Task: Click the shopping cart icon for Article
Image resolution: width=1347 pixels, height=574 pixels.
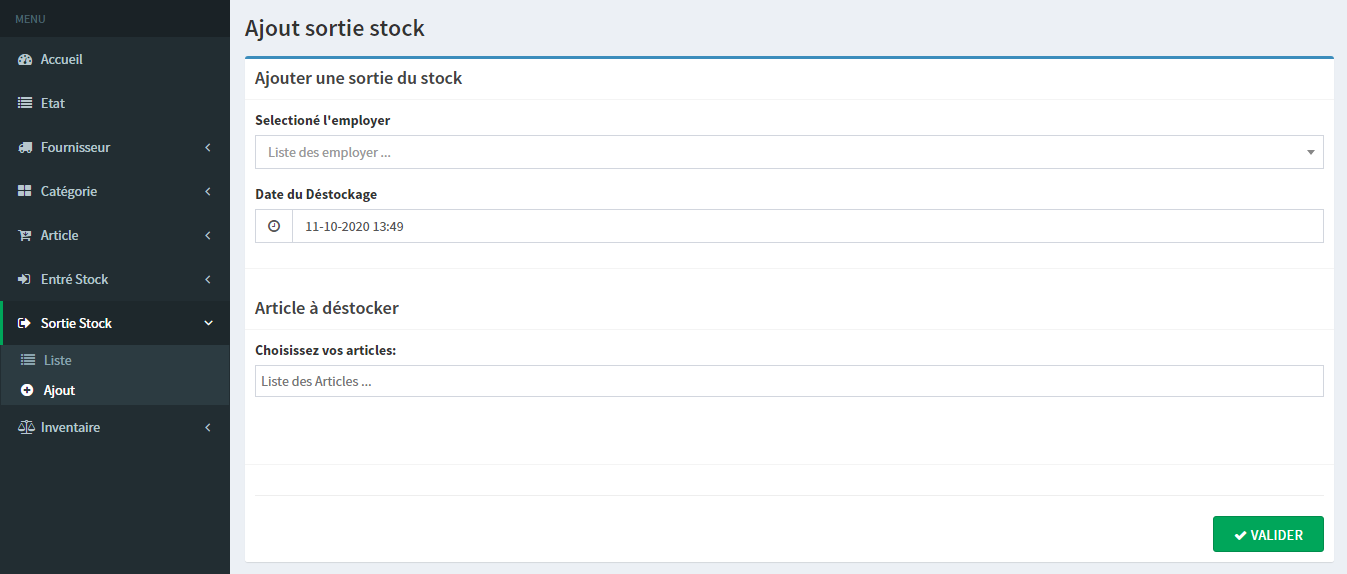Action: 25,236
